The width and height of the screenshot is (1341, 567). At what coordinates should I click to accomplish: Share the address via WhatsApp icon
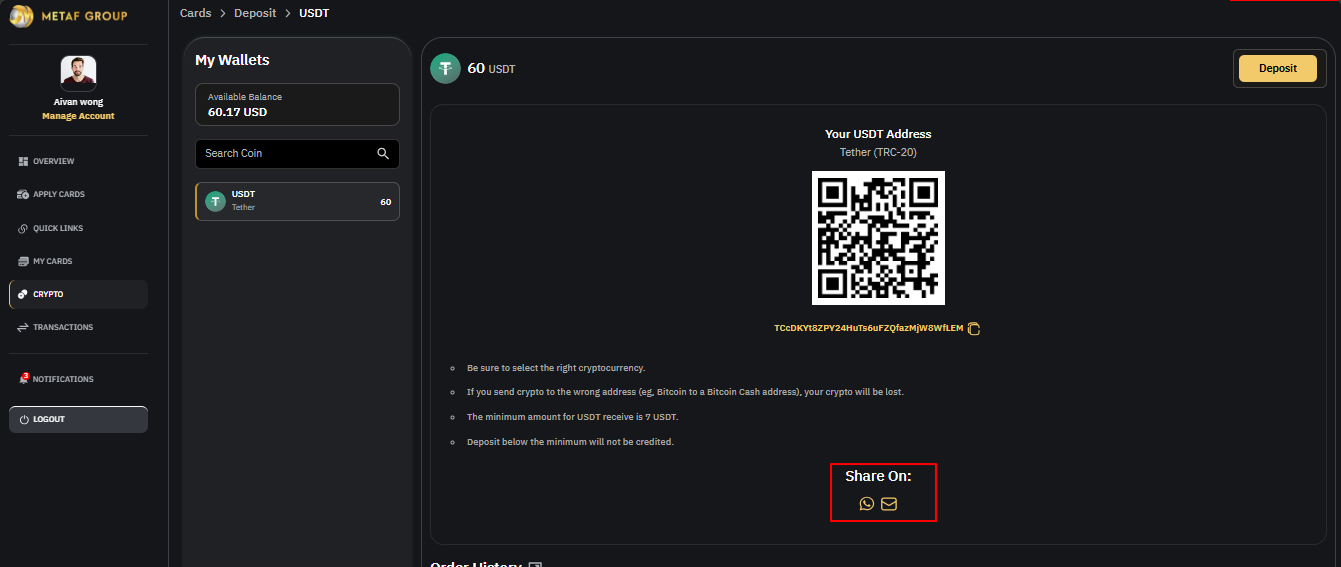867,503
